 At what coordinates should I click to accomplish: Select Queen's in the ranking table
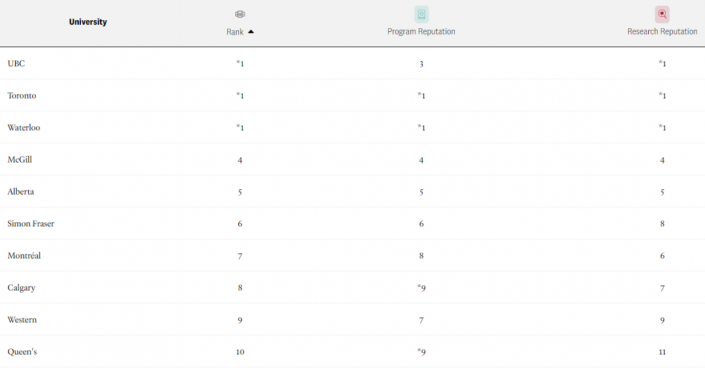pos(22,352)
